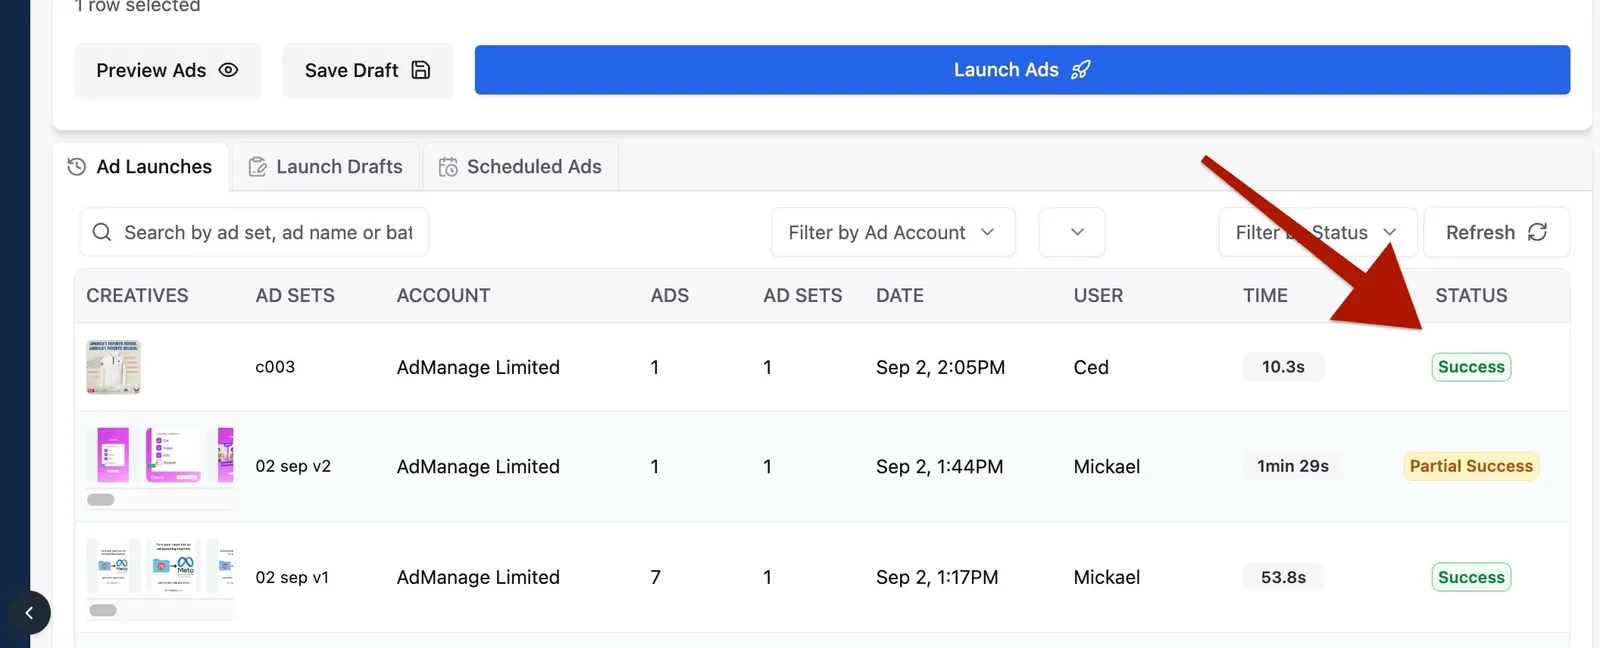Save the current draft
Screen dimensions: 1600x648
pos(367,70)
